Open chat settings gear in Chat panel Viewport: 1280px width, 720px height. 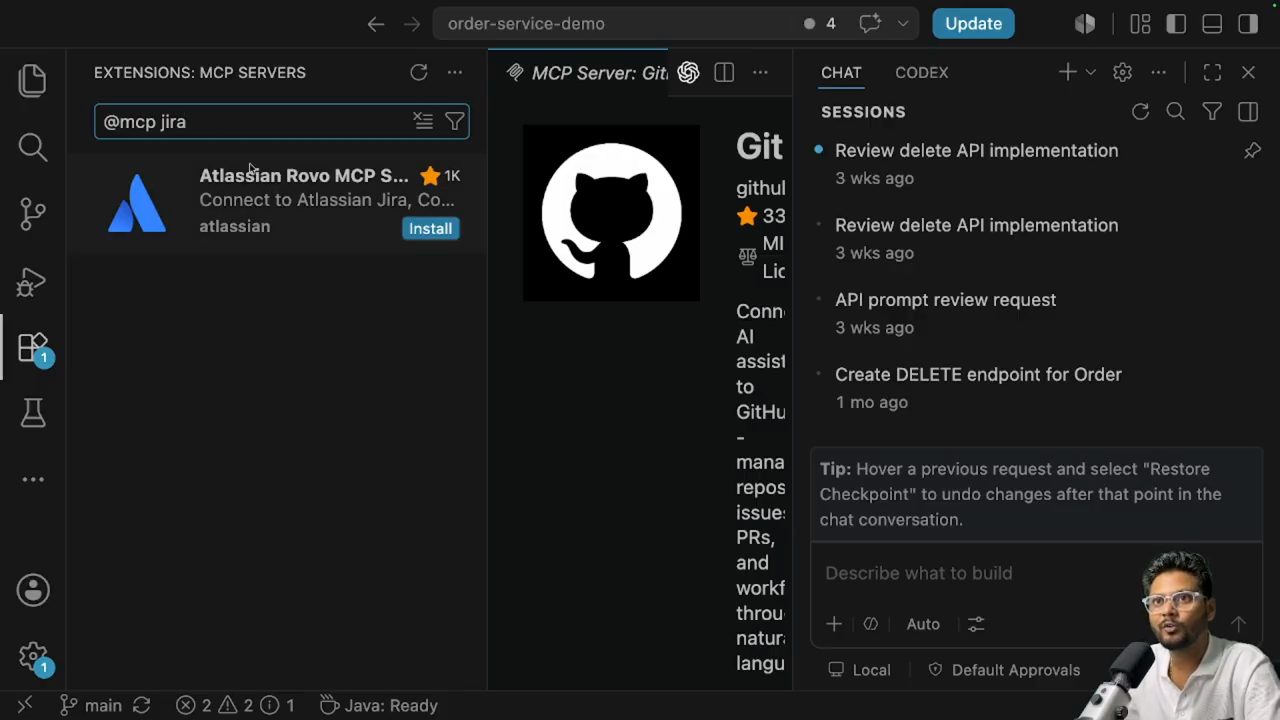click(1122, 72)
